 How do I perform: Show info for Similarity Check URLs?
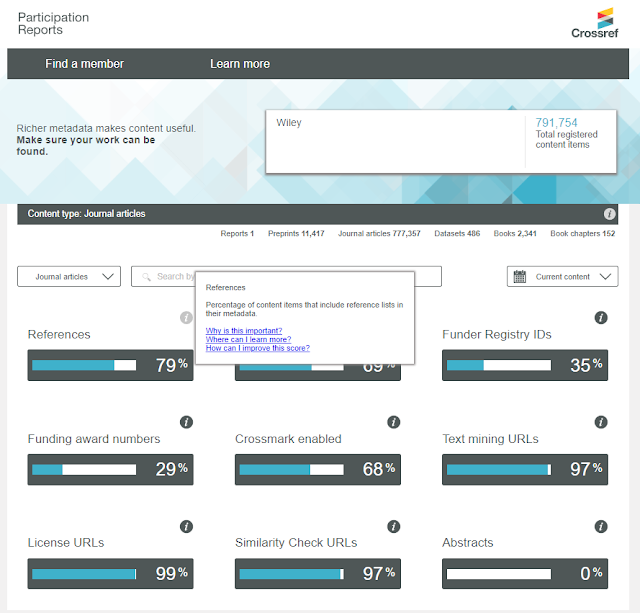tap(393, 526)
